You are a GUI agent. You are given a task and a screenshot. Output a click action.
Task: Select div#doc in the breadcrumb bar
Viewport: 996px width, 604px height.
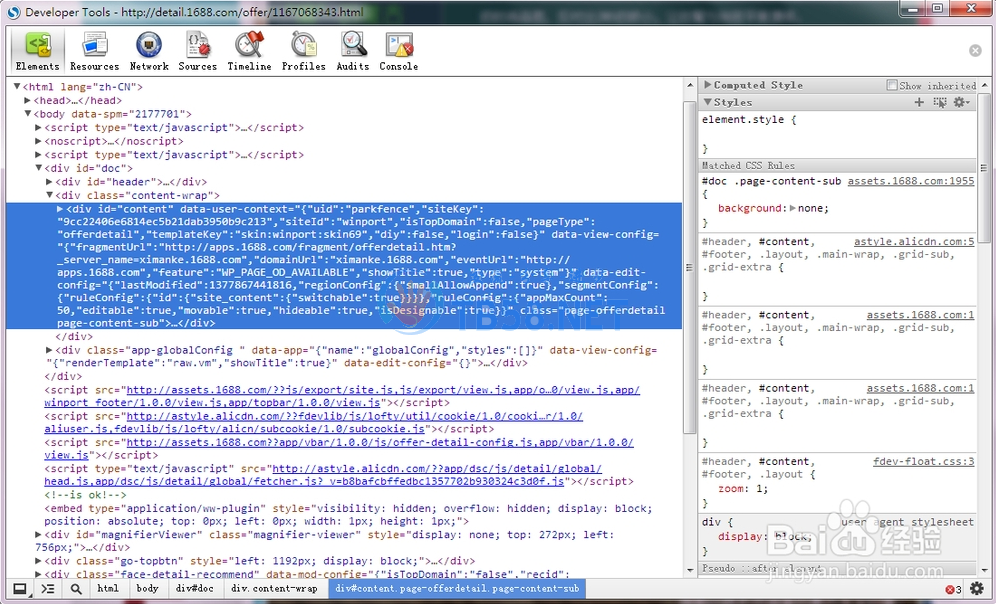[x=195, y=588]
